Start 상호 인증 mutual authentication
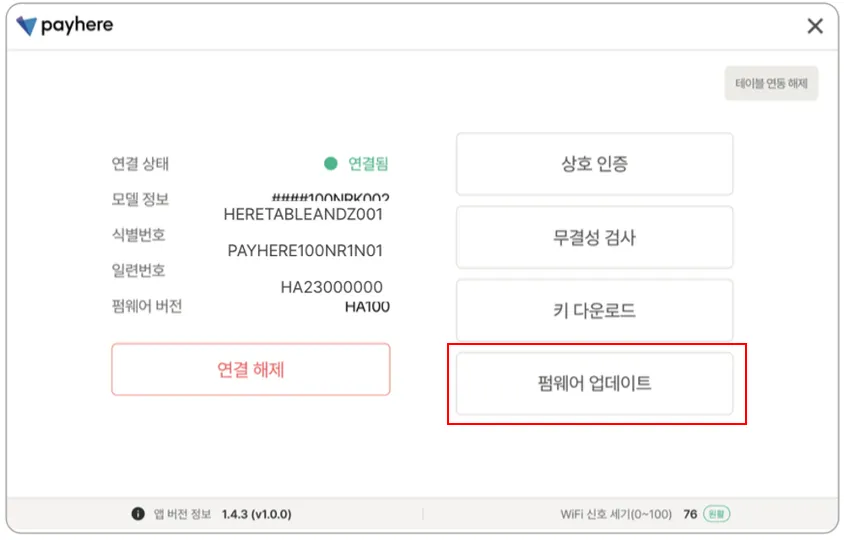Viewport: 844px width, 540px height. tap(594, 164)
